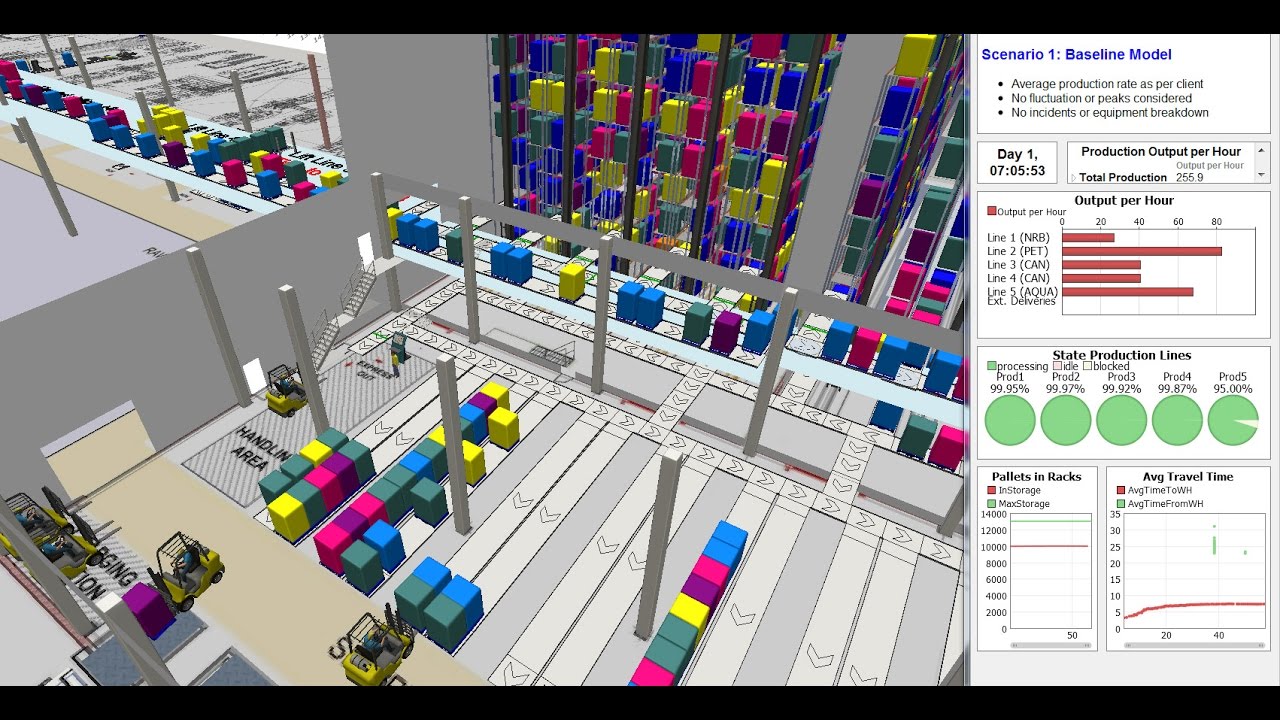Click the Avg Travel Time horizontal scrollbar
The width and height of the screenshot is (1280, 720).
[1195, 645]
